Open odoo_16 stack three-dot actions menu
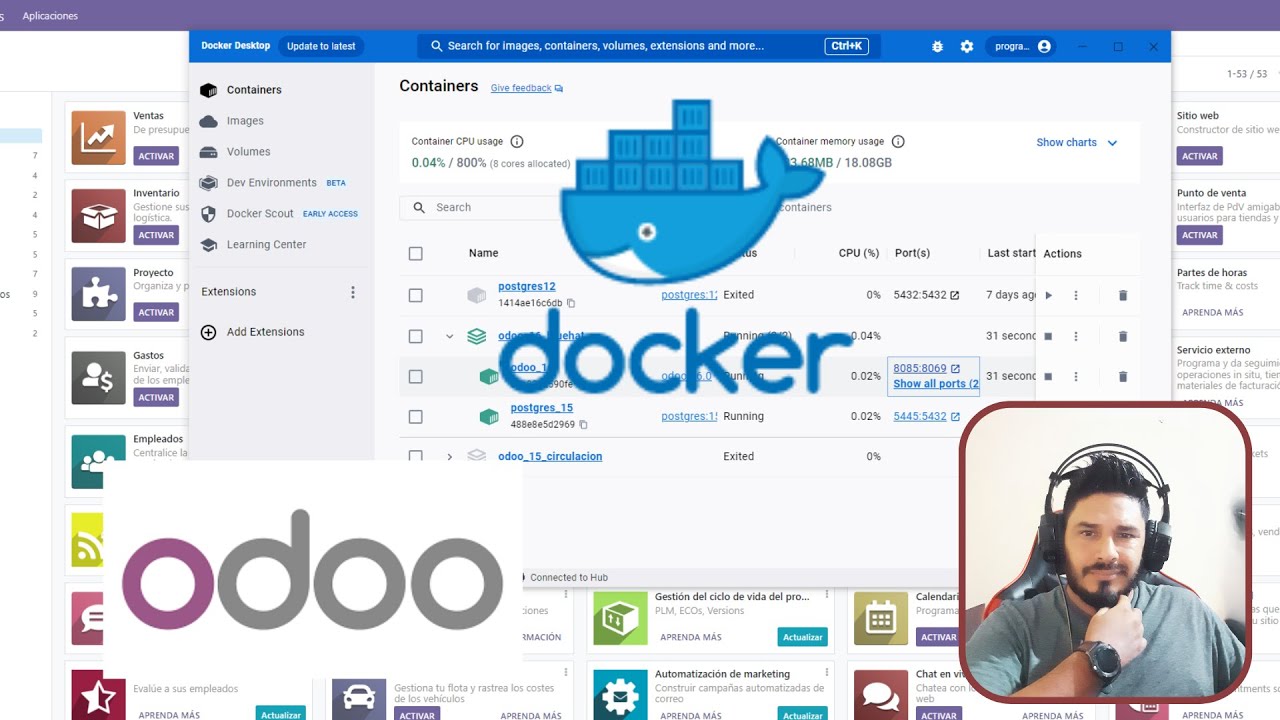 pos(1076,337)
